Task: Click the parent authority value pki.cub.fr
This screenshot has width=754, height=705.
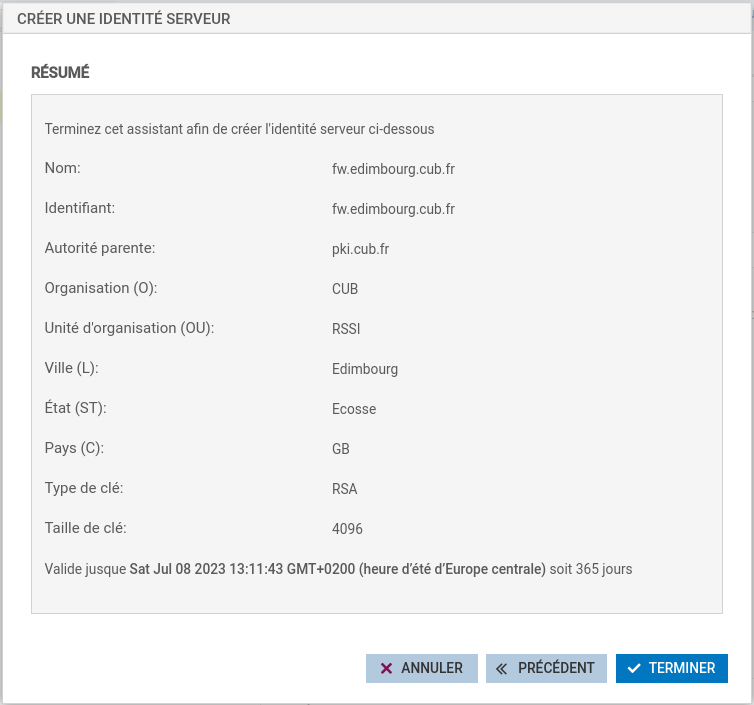Action: click(360, 249)
